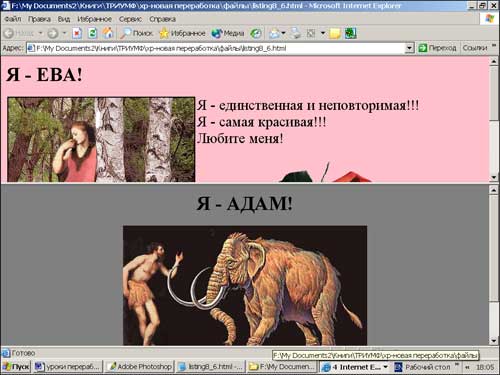Click the 'Я - АДАМ!' heading
Screen dimensions: 500x375
[x=244, y=203]
